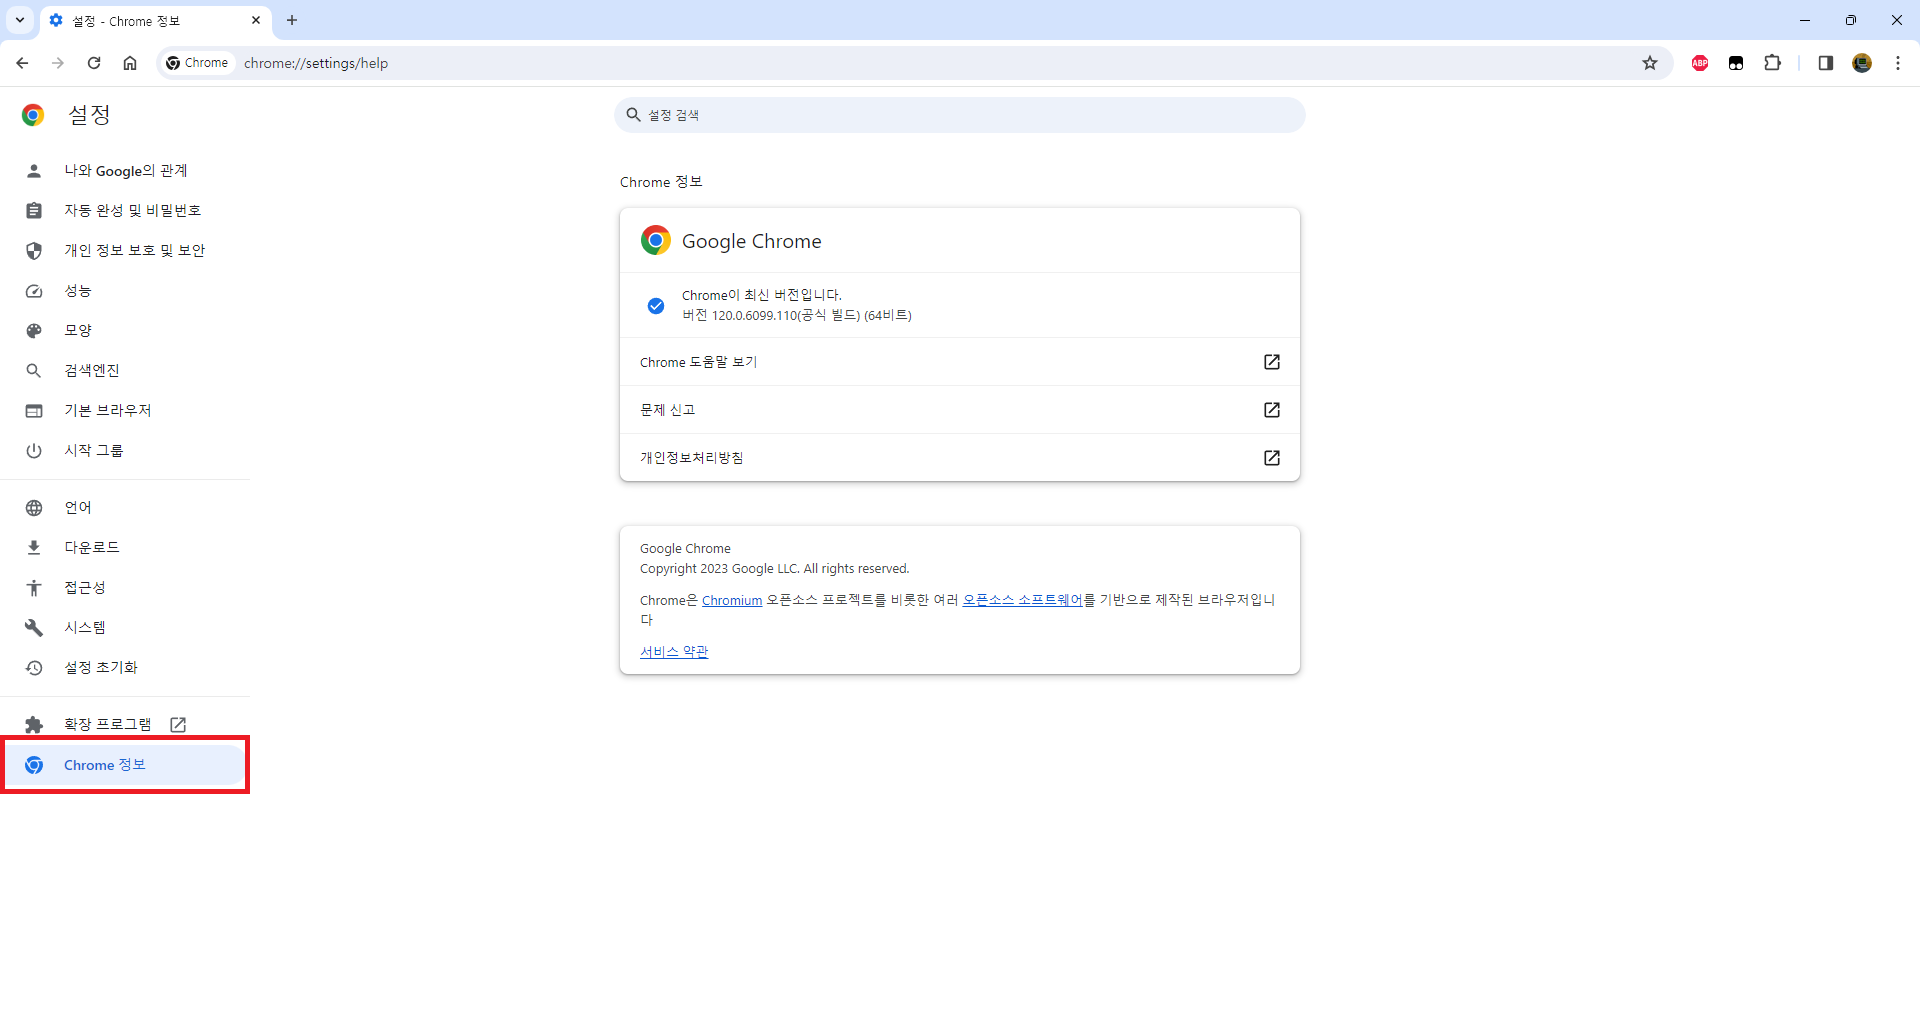Click the globe icon next to 언어
The height and width of the screenshot is (1032, 1920).
point(34,508)
